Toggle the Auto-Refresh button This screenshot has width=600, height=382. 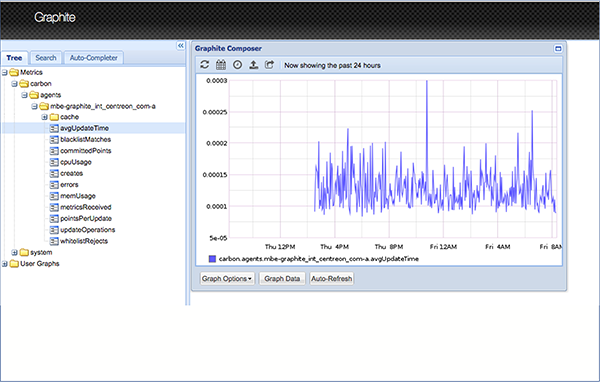coord(331,279)
